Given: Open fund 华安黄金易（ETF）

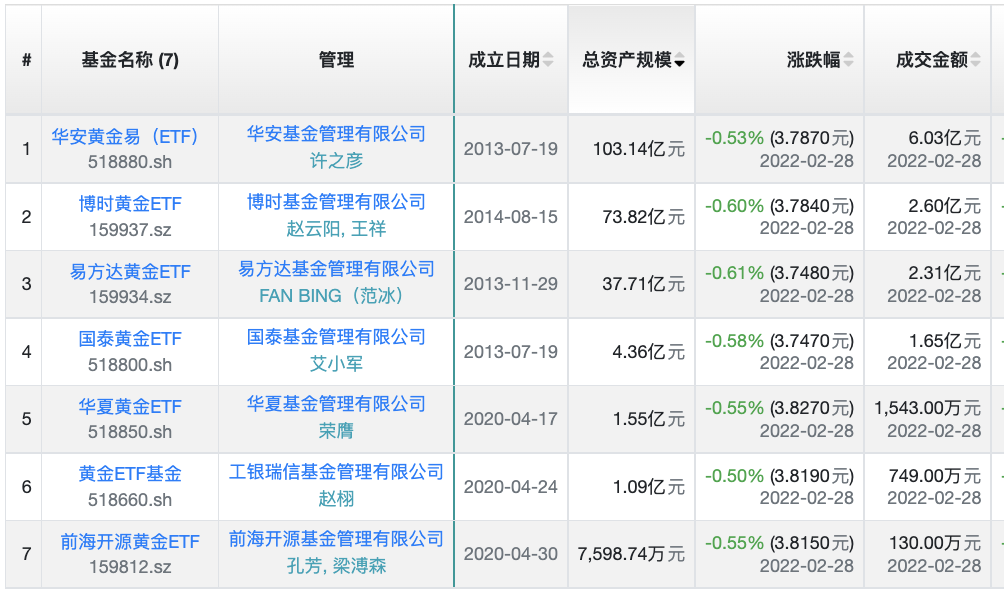Looking at the screenshot, I should [125, 136].
